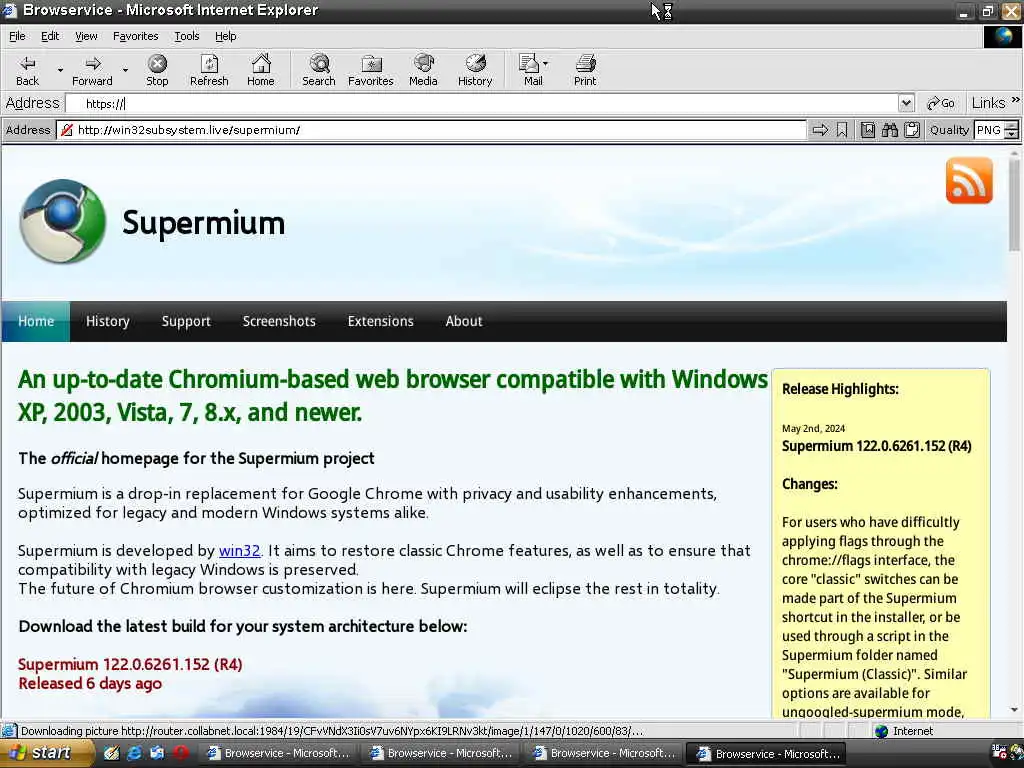The width and height of the screenshot is (1024, 768).
Task: Open the View menu
Action: (x=86, y=36)
